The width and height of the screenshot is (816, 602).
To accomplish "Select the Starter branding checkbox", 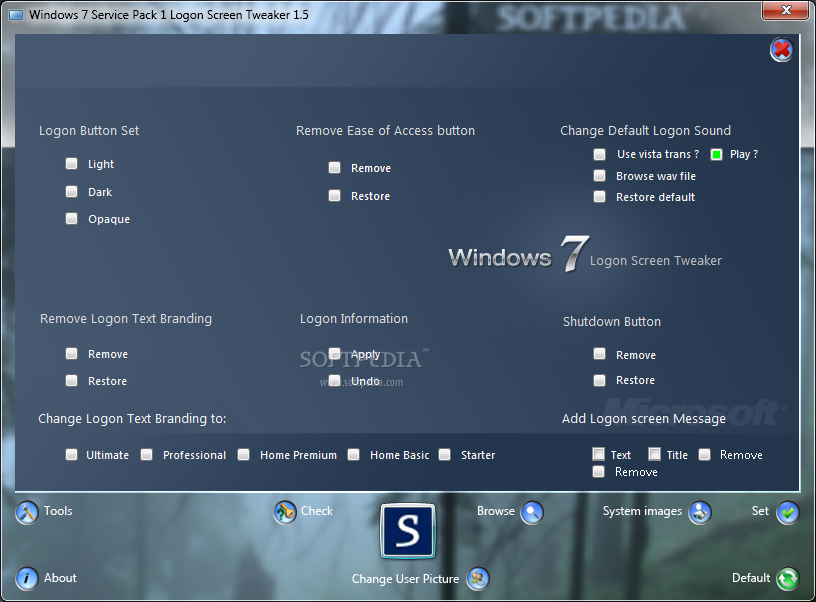I will coord(444,455).
